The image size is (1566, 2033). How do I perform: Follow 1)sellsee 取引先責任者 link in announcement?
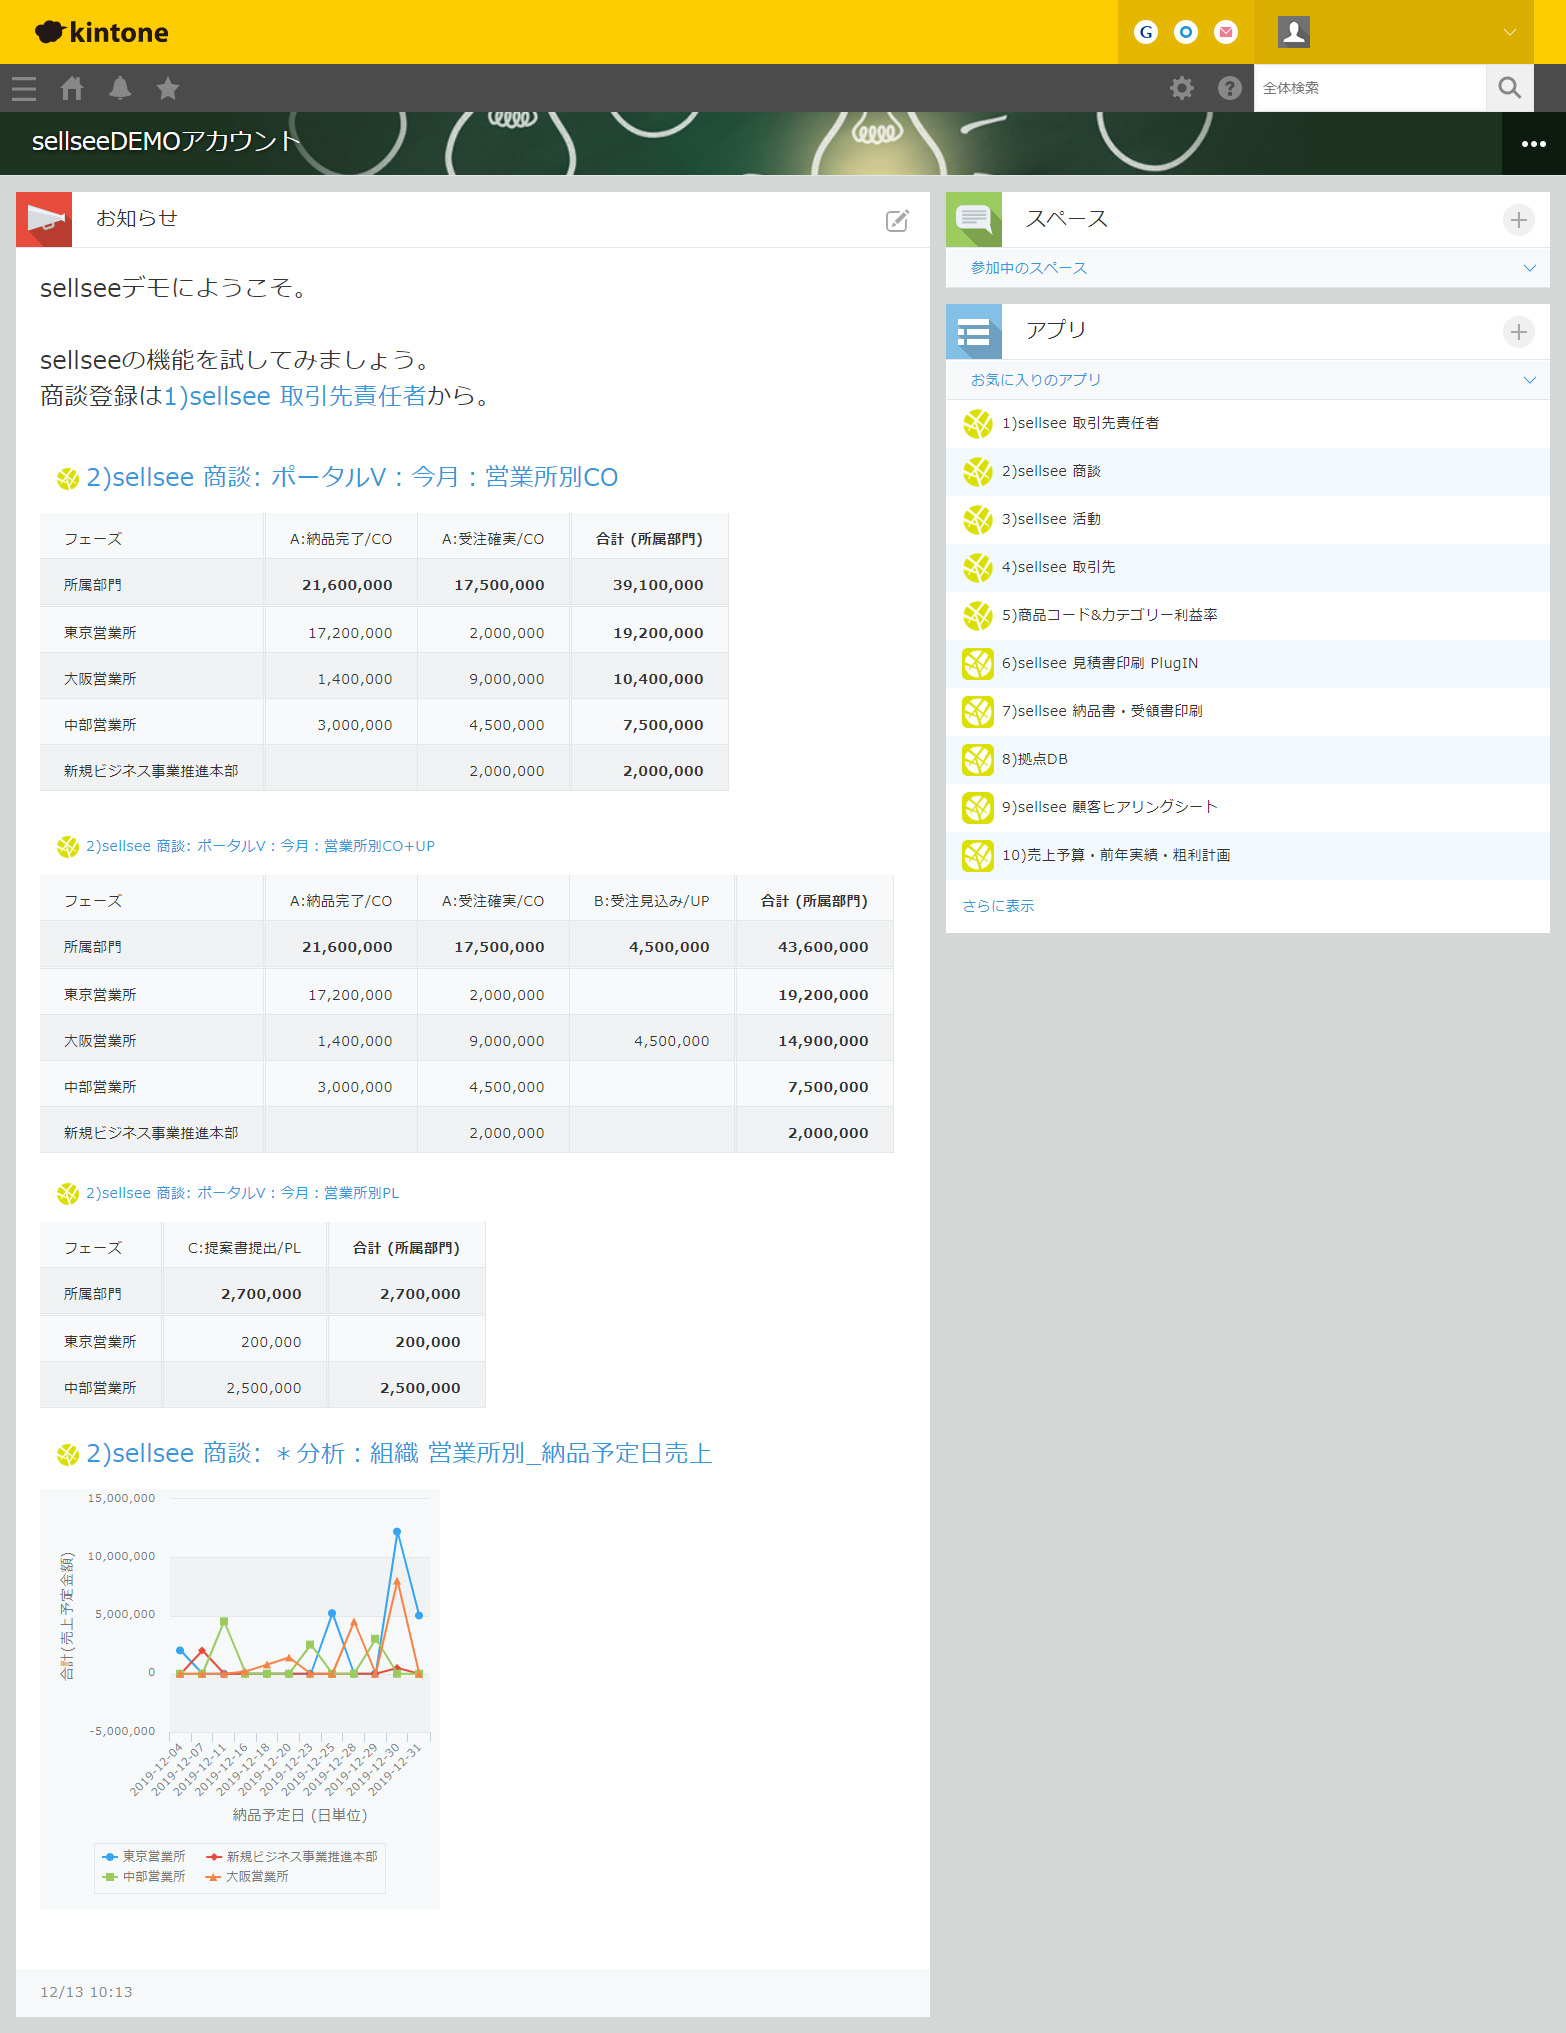(x=295, y=396)
